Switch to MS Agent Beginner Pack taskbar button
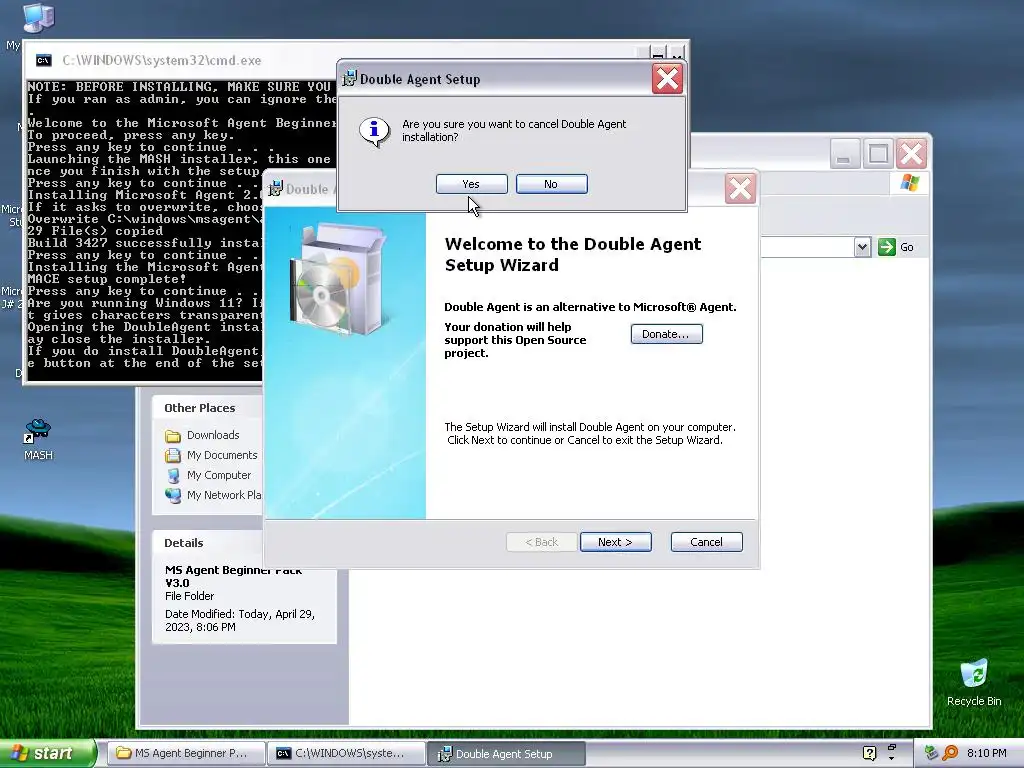The height and width of the screenshot is (768, 1024). (185, 754)
